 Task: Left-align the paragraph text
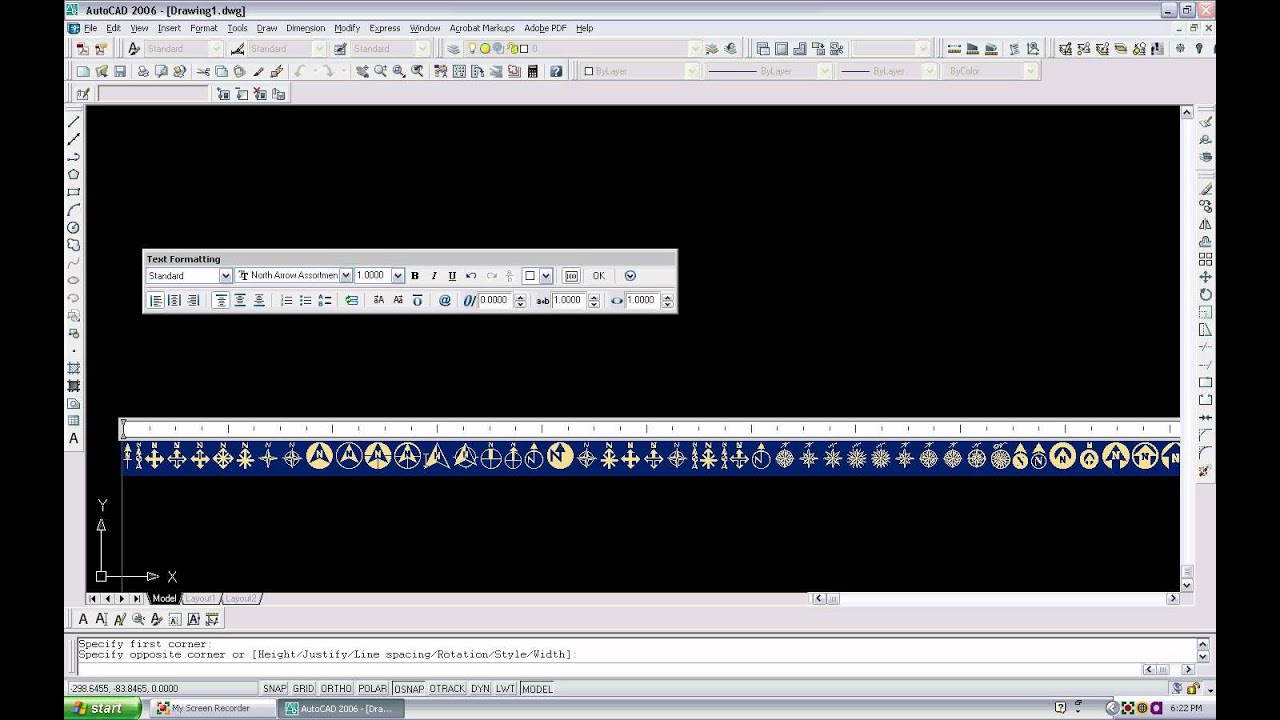[156, 300]
